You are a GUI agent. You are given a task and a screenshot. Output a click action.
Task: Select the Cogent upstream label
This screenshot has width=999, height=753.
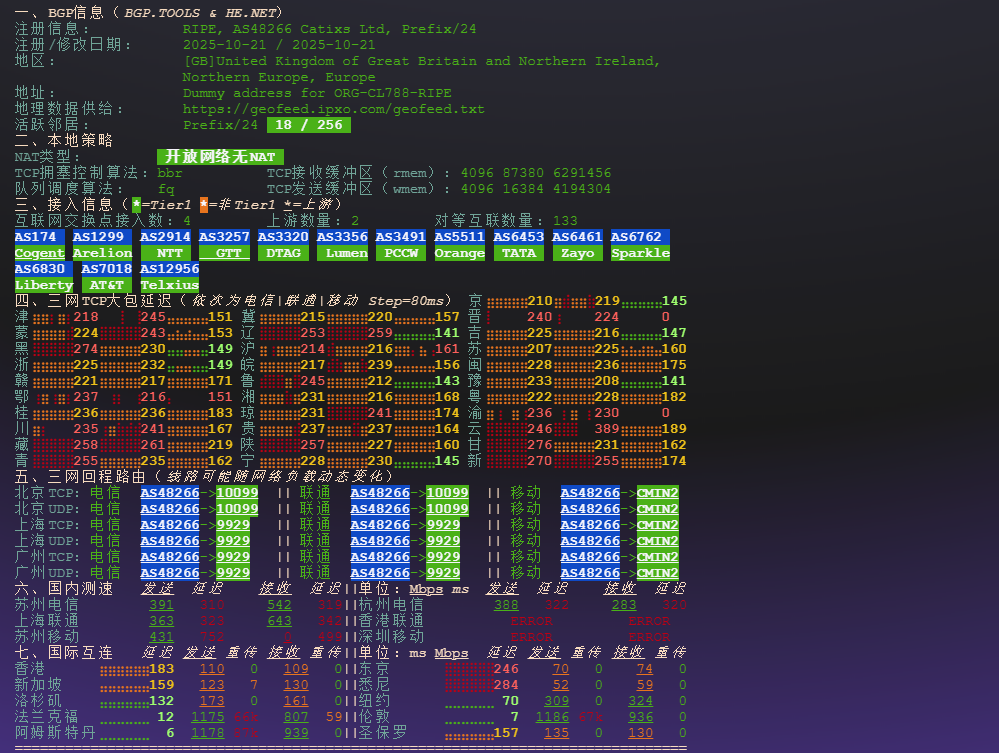(39, 253)
